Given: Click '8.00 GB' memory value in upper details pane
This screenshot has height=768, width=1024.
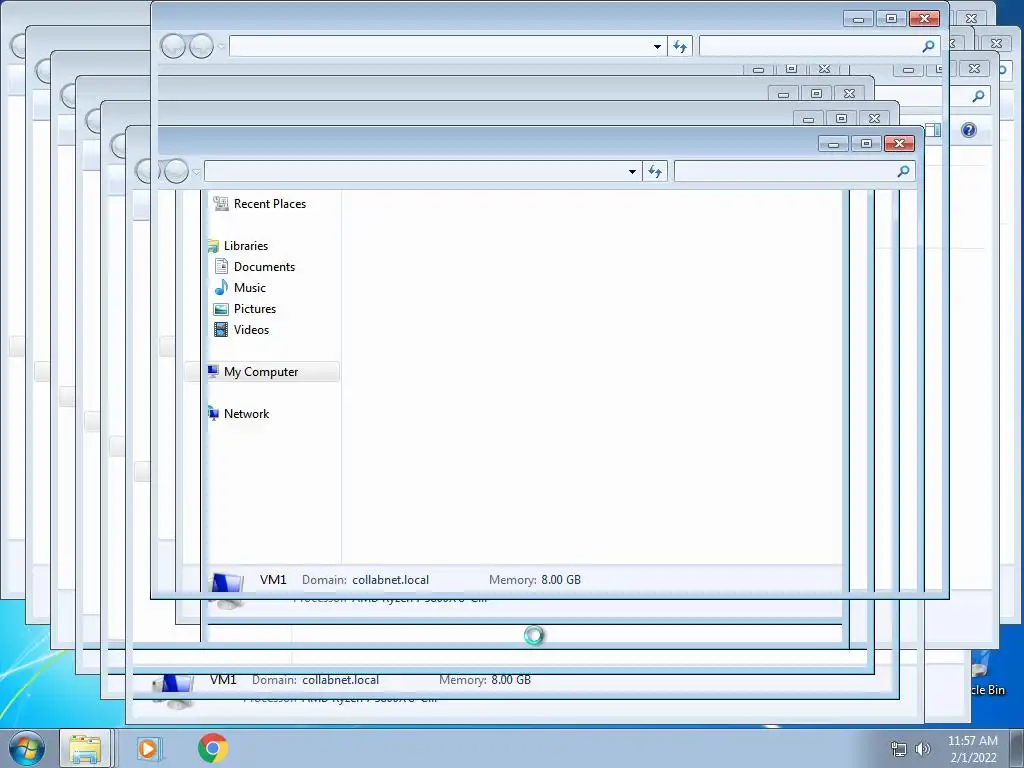Looking at the screenshot, I should pos(561,580).
